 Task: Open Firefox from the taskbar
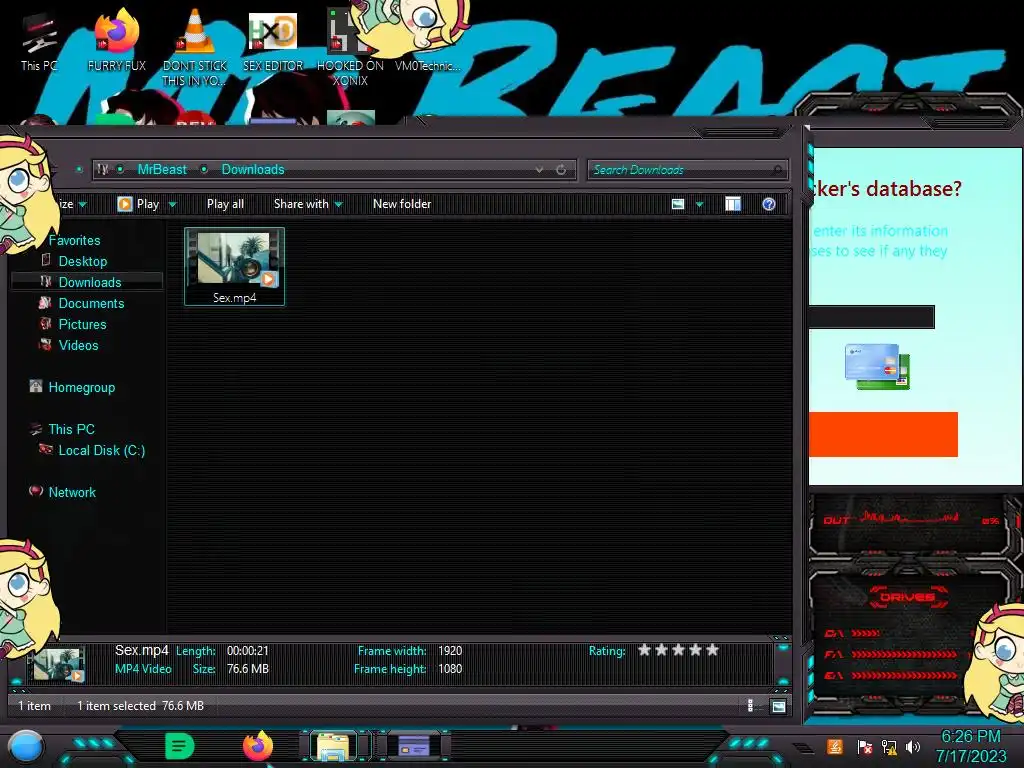258,746
